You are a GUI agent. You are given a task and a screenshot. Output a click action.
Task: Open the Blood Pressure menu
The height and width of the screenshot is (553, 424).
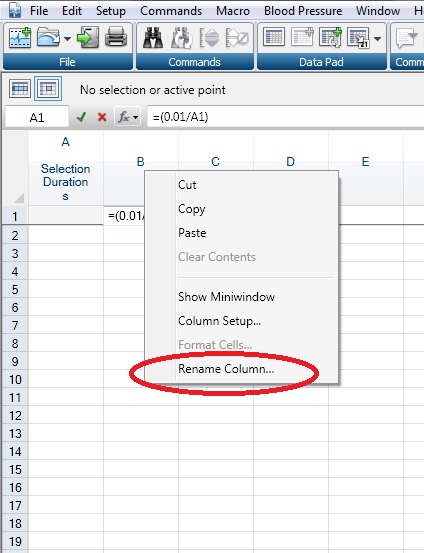(x=303, y=11)
